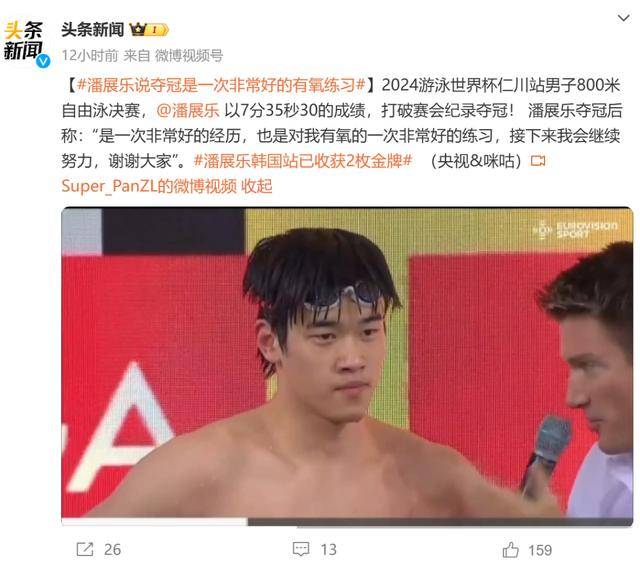Open the 头条新闻 profile avatar
This screenshot has width=640, height=565.
pos(25,43)
